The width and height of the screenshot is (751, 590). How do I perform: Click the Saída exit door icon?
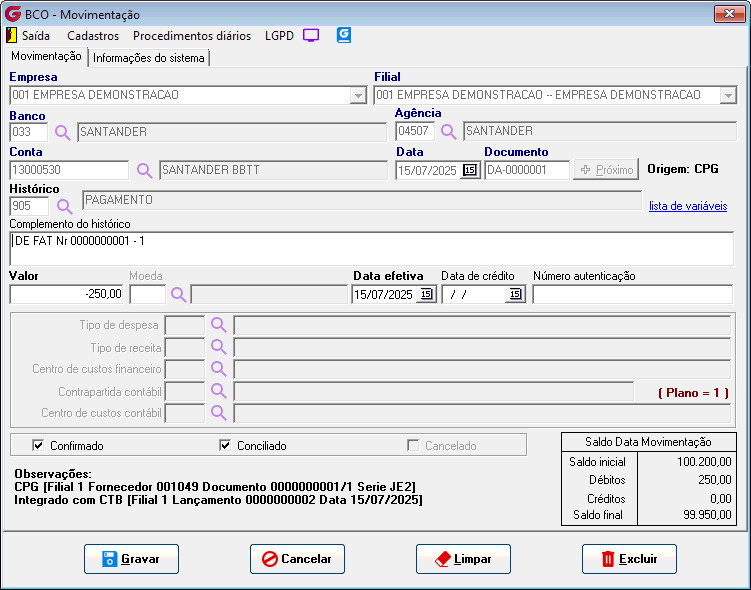click(11, 35)
